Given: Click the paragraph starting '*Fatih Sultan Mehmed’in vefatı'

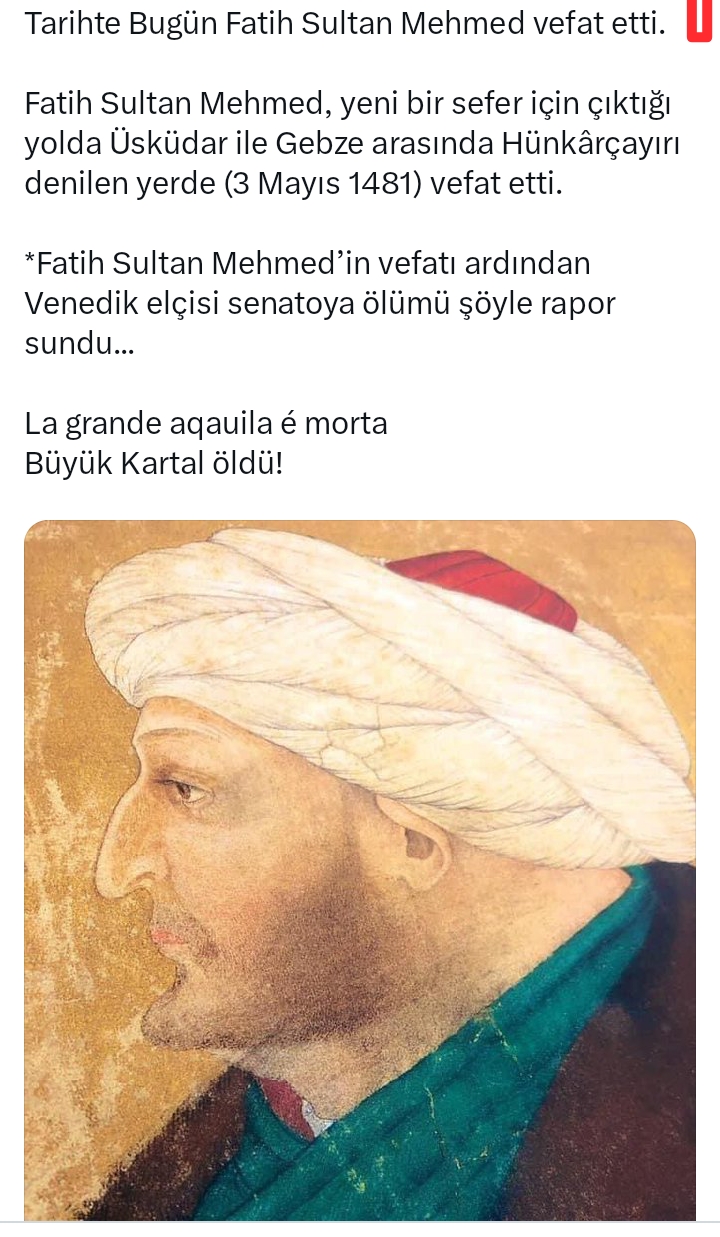Looking at the screenshot, I should (320, 304).
